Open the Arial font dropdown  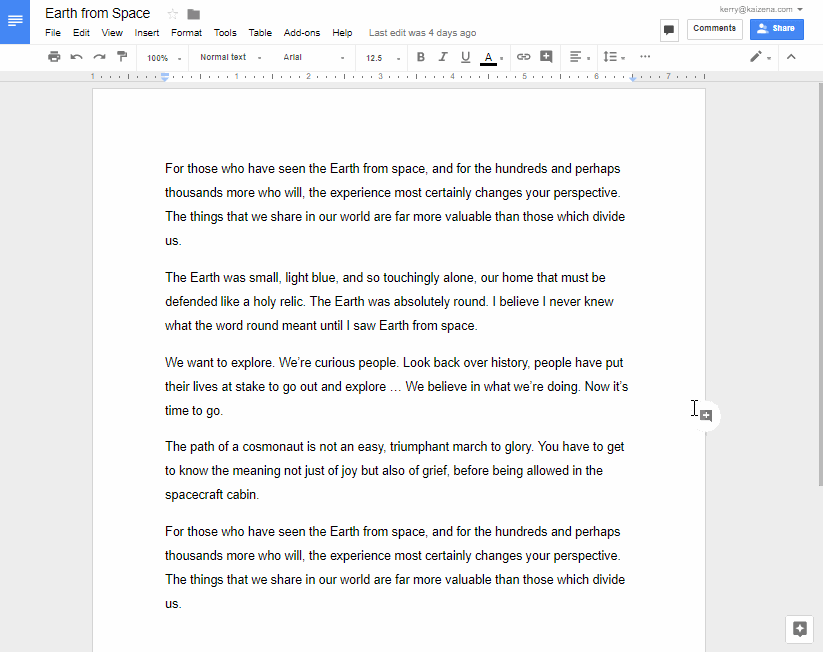(314, 57)
